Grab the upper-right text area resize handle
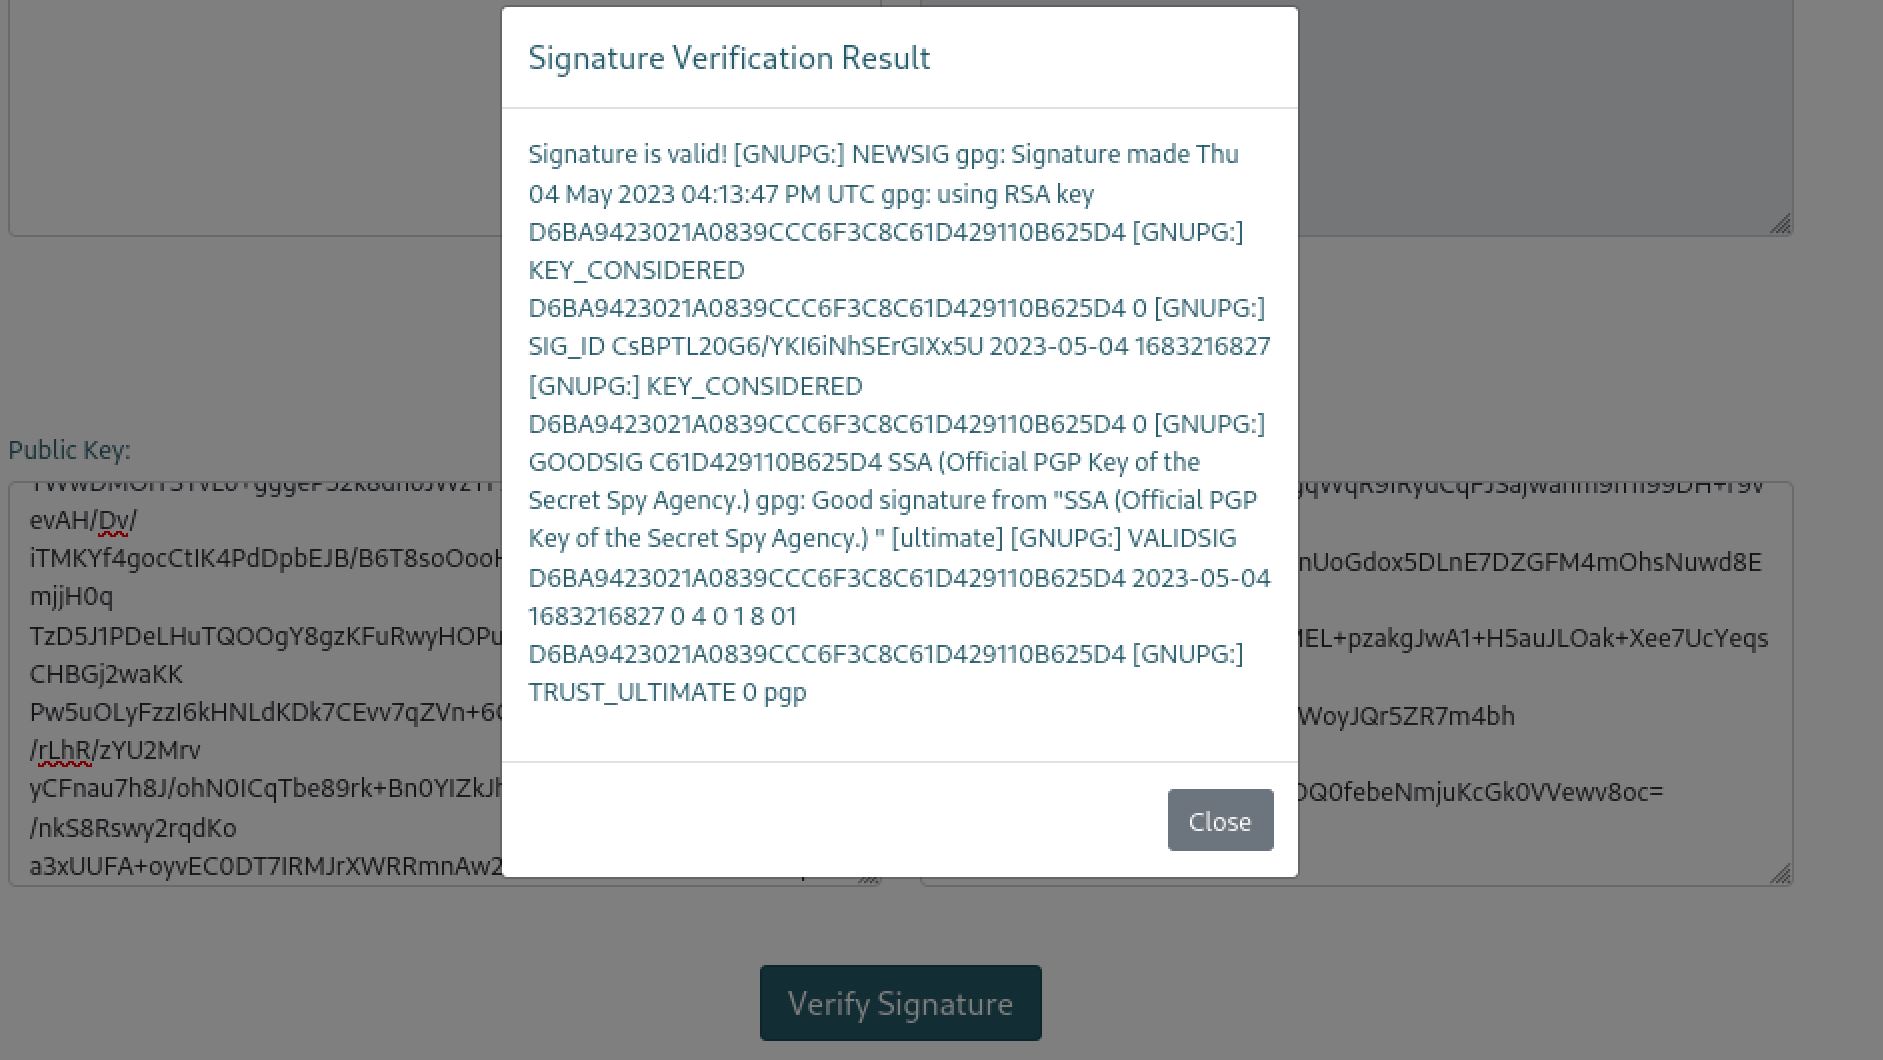Viewport: 1883px width, 1060px height. (x=1780, y=224)
